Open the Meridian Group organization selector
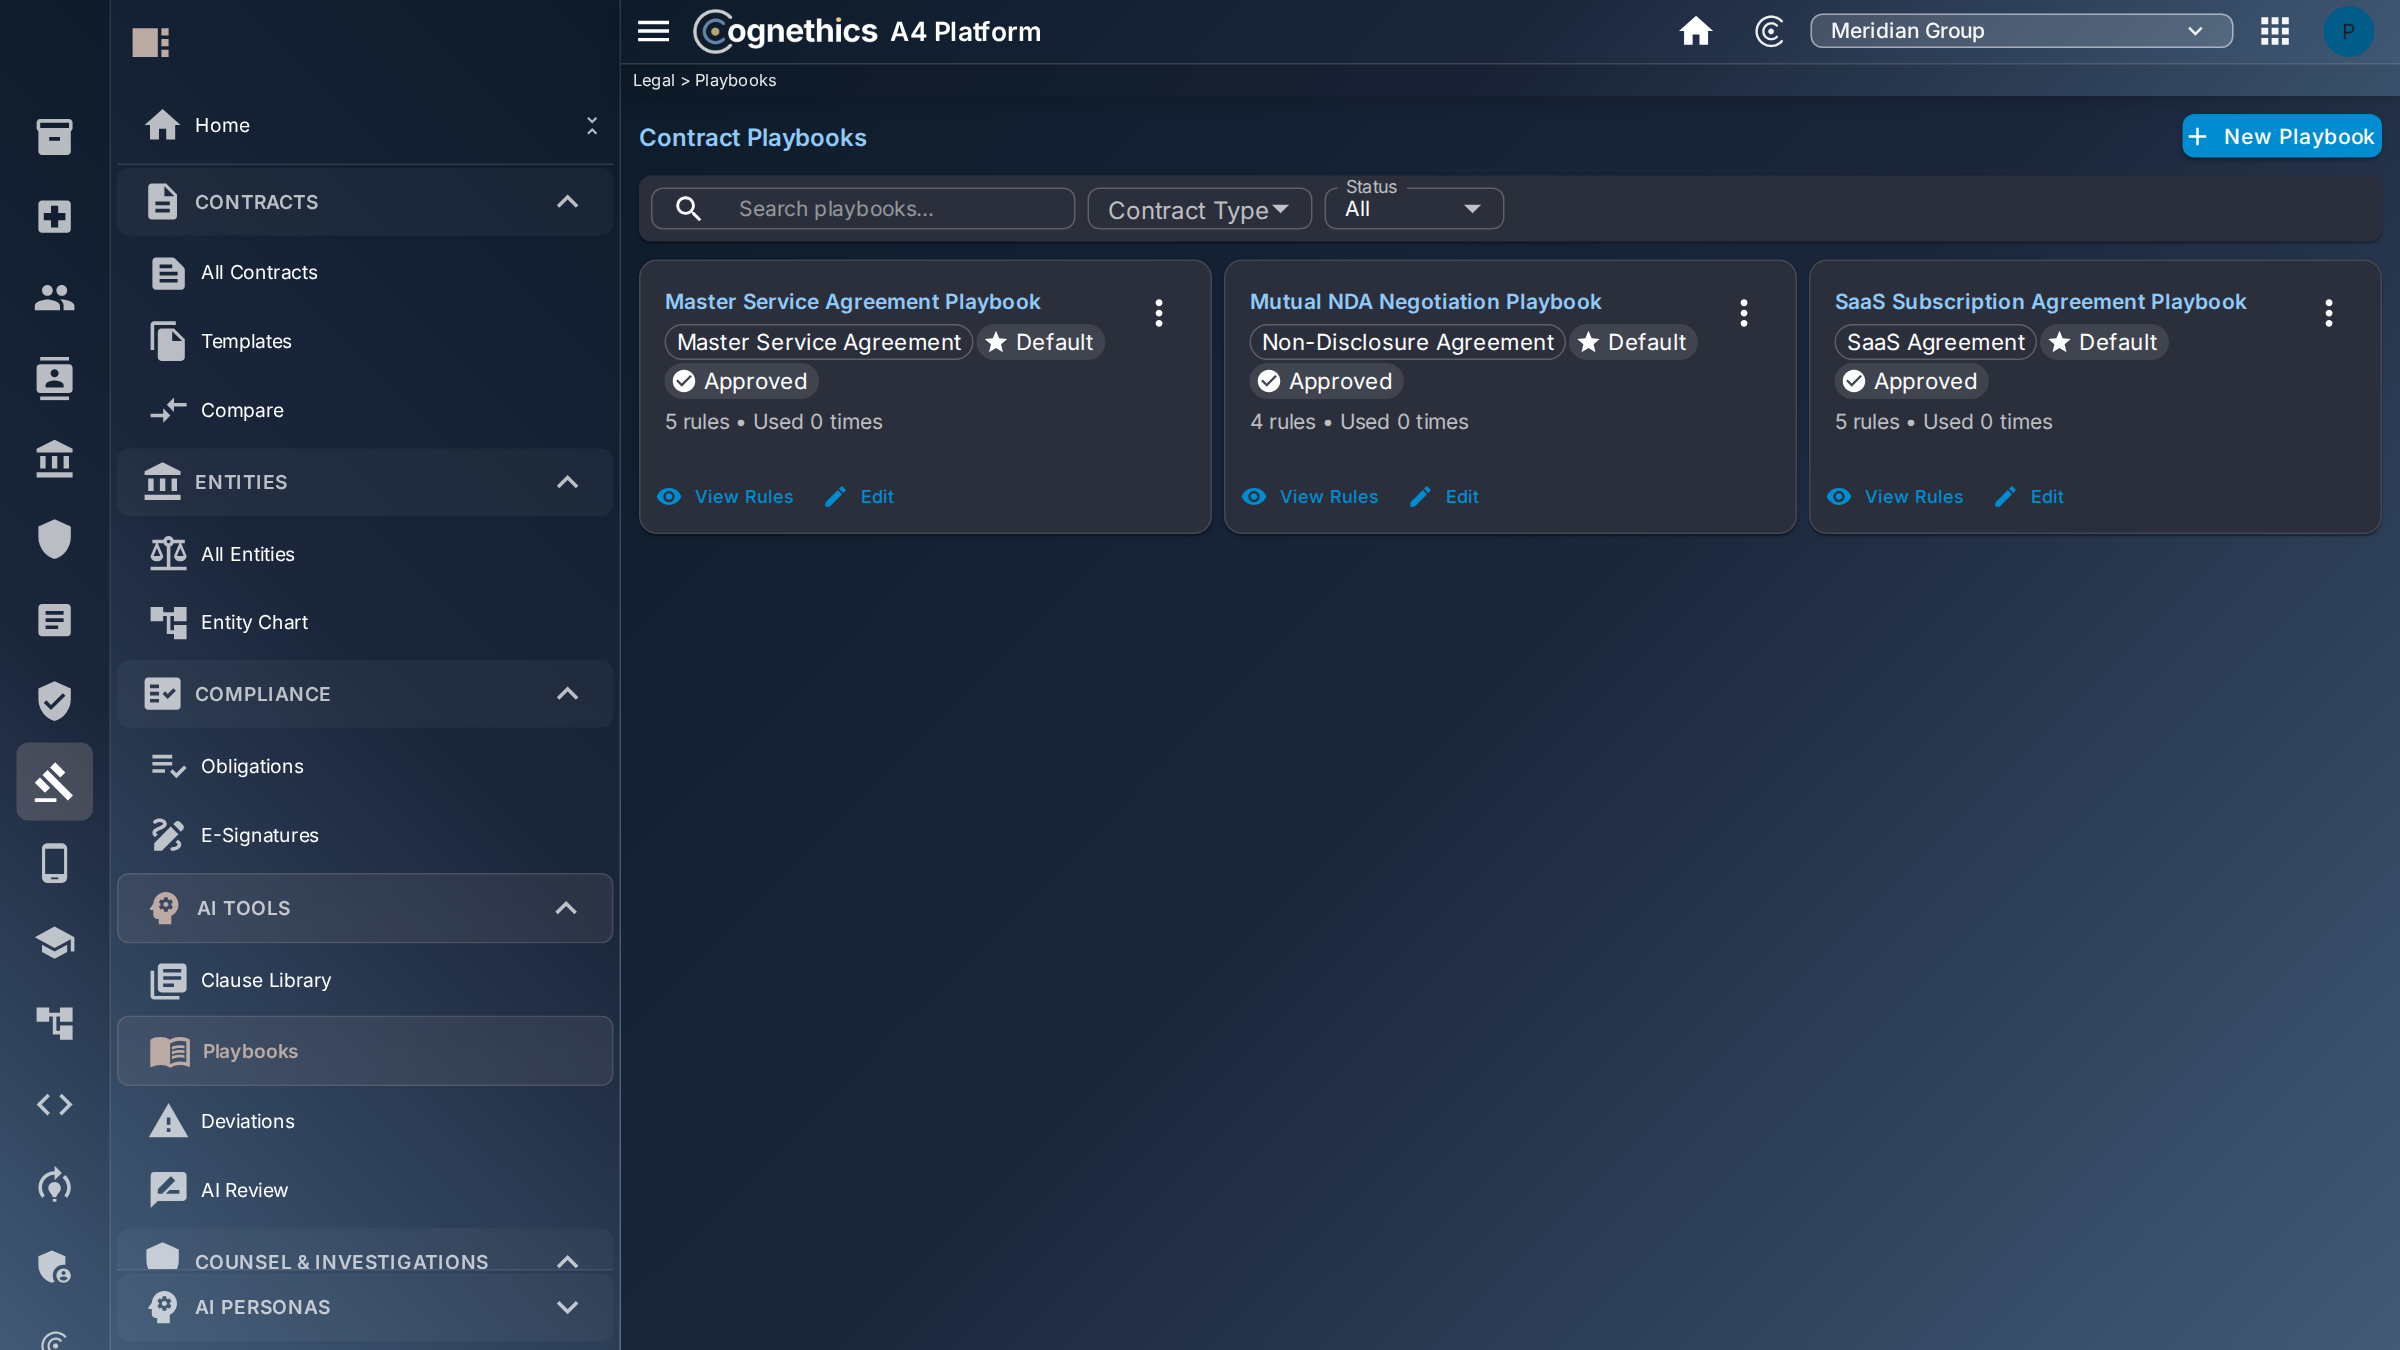The height and width of the screenshot is (1350, 2400). click(2021, 31)
